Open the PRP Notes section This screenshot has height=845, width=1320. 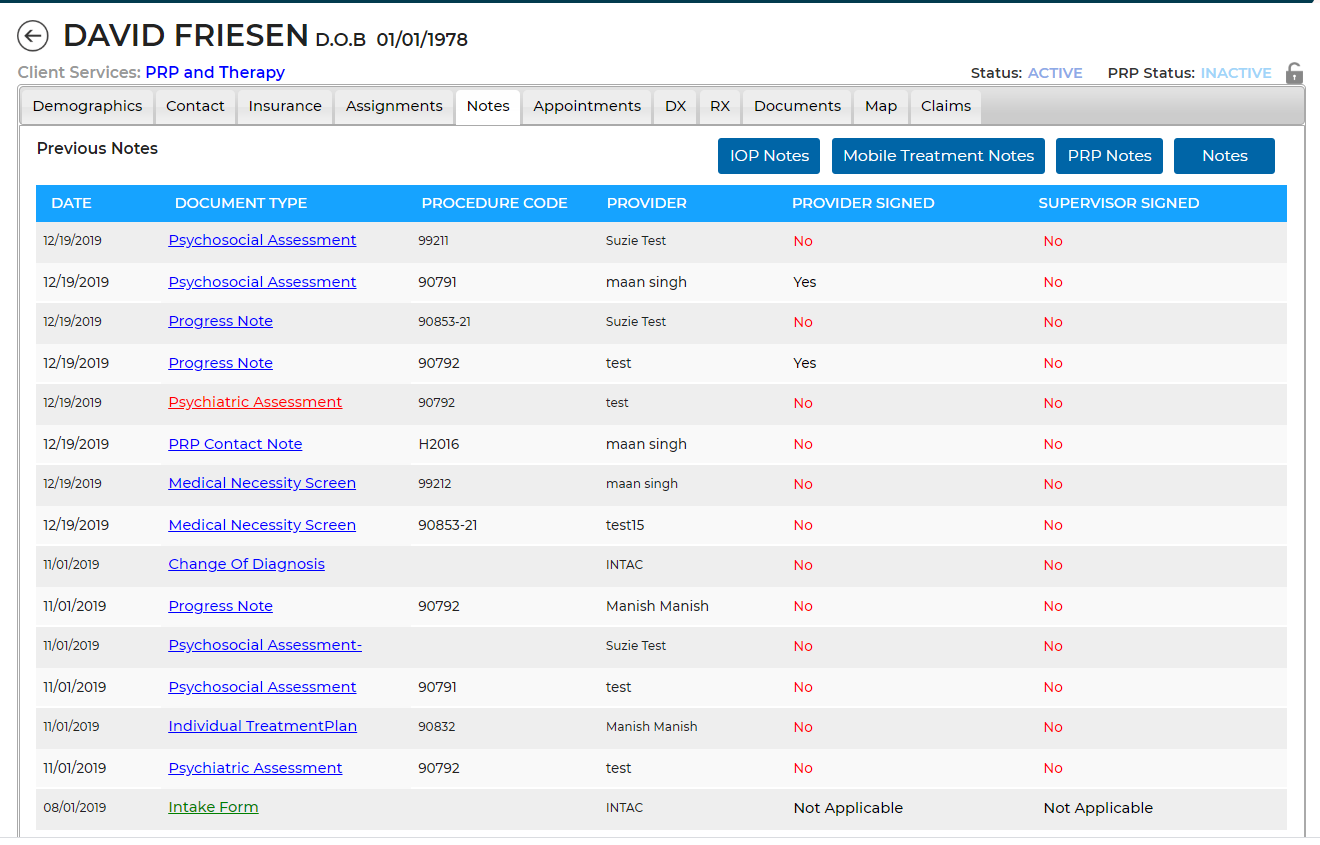click(x=1109, y=156)
